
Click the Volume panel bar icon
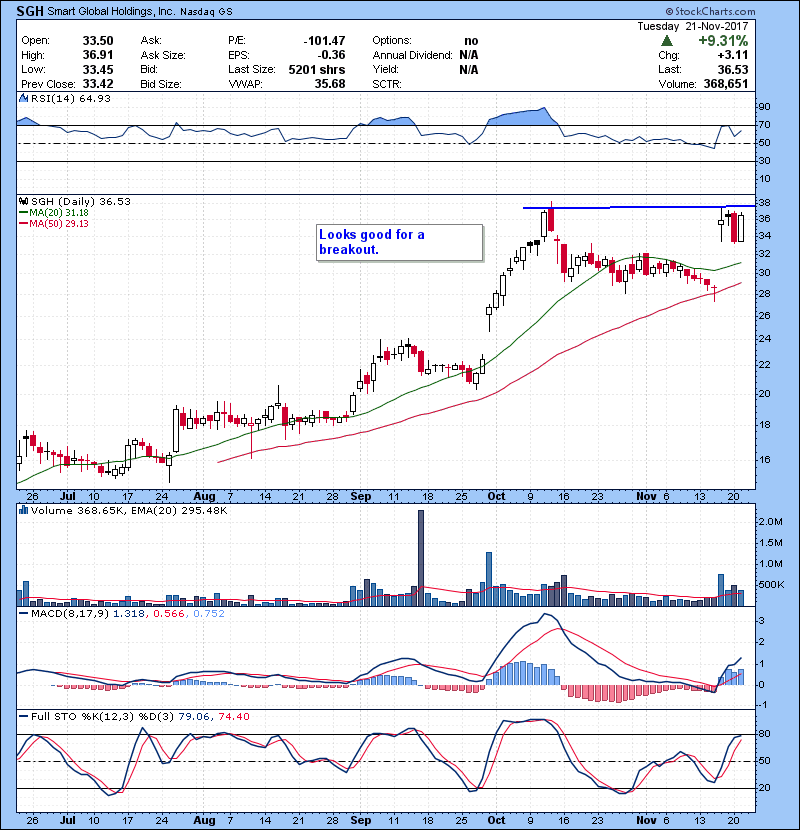point(23,510)
